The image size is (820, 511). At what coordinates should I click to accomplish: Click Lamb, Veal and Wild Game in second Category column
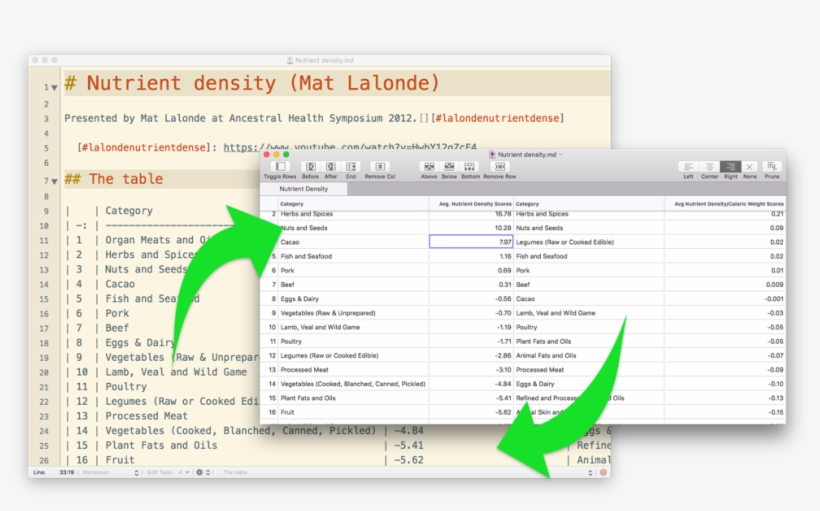(589, 313)
